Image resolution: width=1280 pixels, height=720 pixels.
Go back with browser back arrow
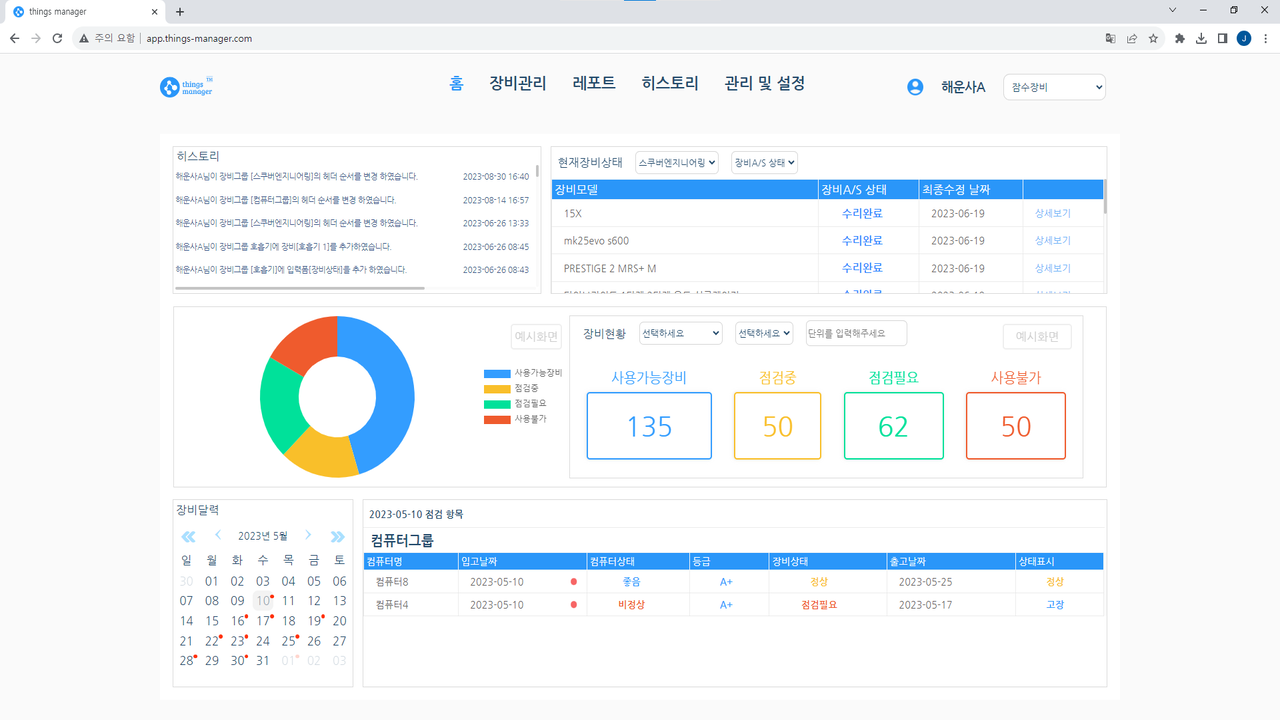(x=14, y=38)
